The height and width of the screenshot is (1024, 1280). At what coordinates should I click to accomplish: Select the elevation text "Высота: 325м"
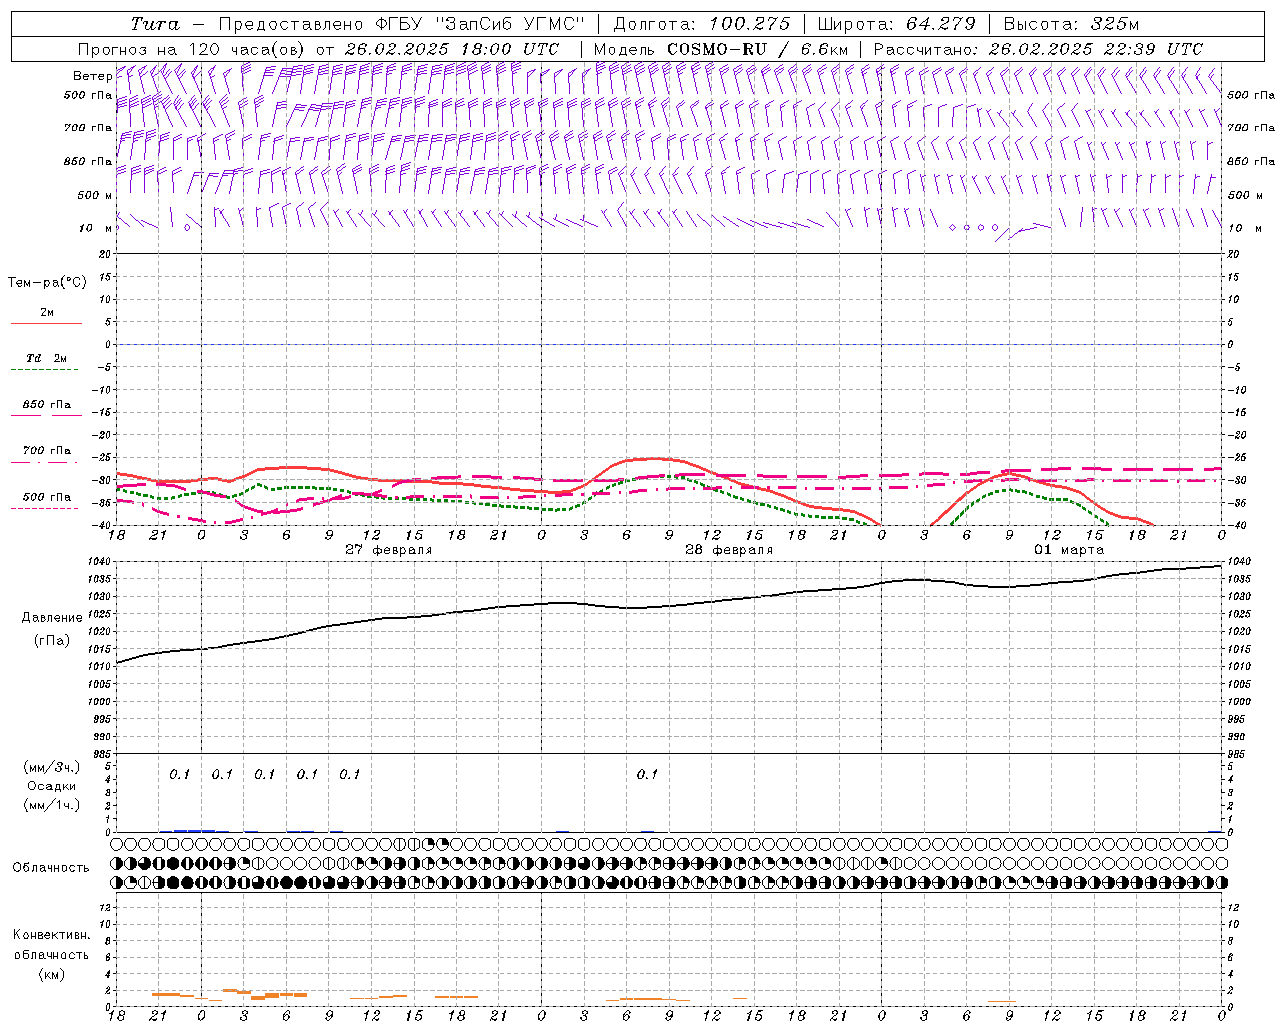(1071, 24)
